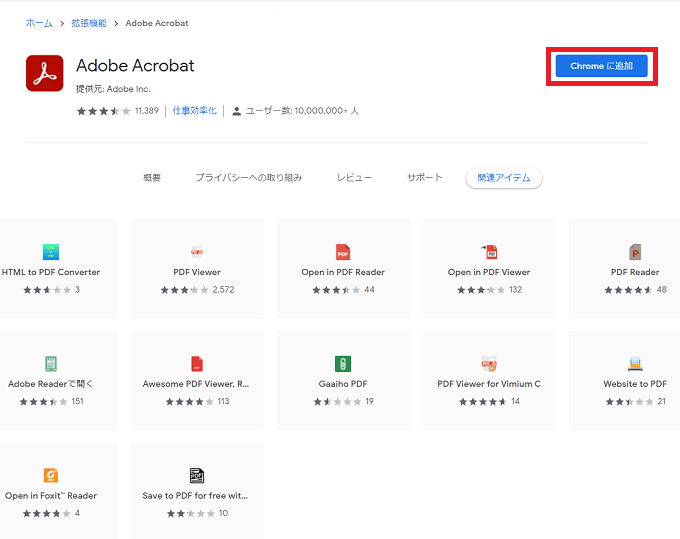Screen dimensions: 680x539
Task: Click the PDF Reader card title
Action: pos(635,272)
